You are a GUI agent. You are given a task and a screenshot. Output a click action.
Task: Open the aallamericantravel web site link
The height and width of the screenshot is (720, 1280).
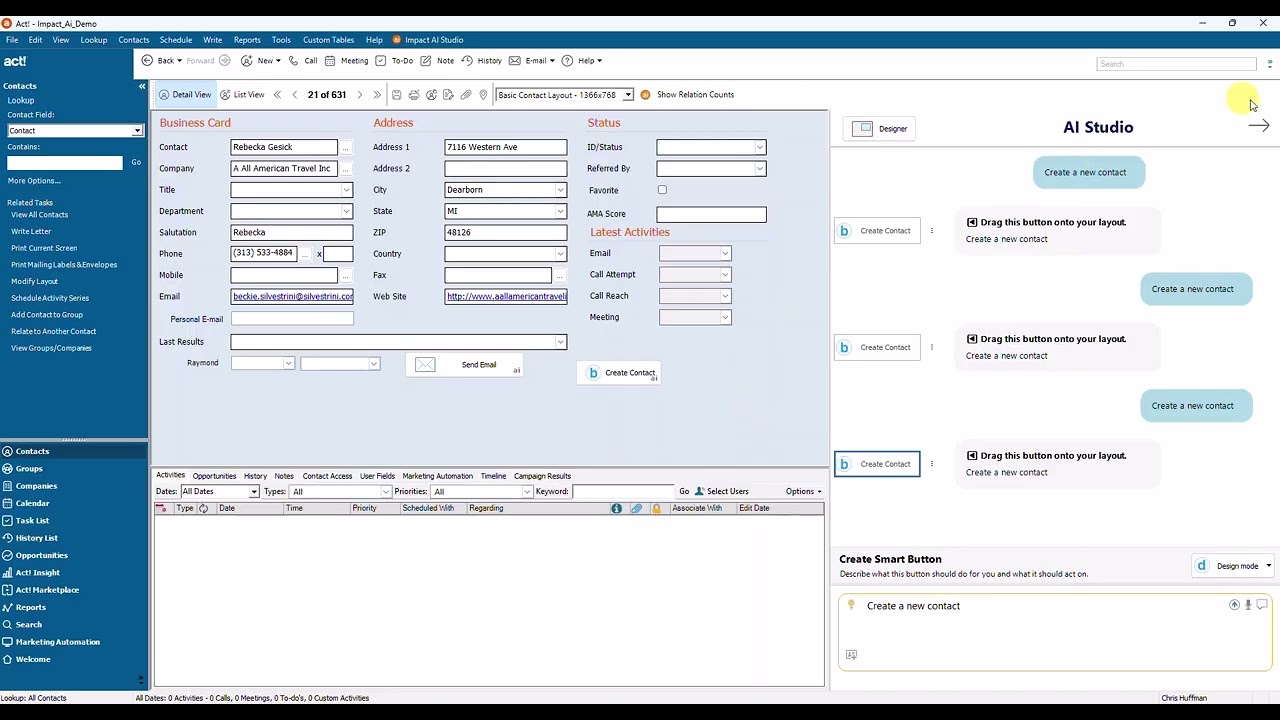coord(506,296)
